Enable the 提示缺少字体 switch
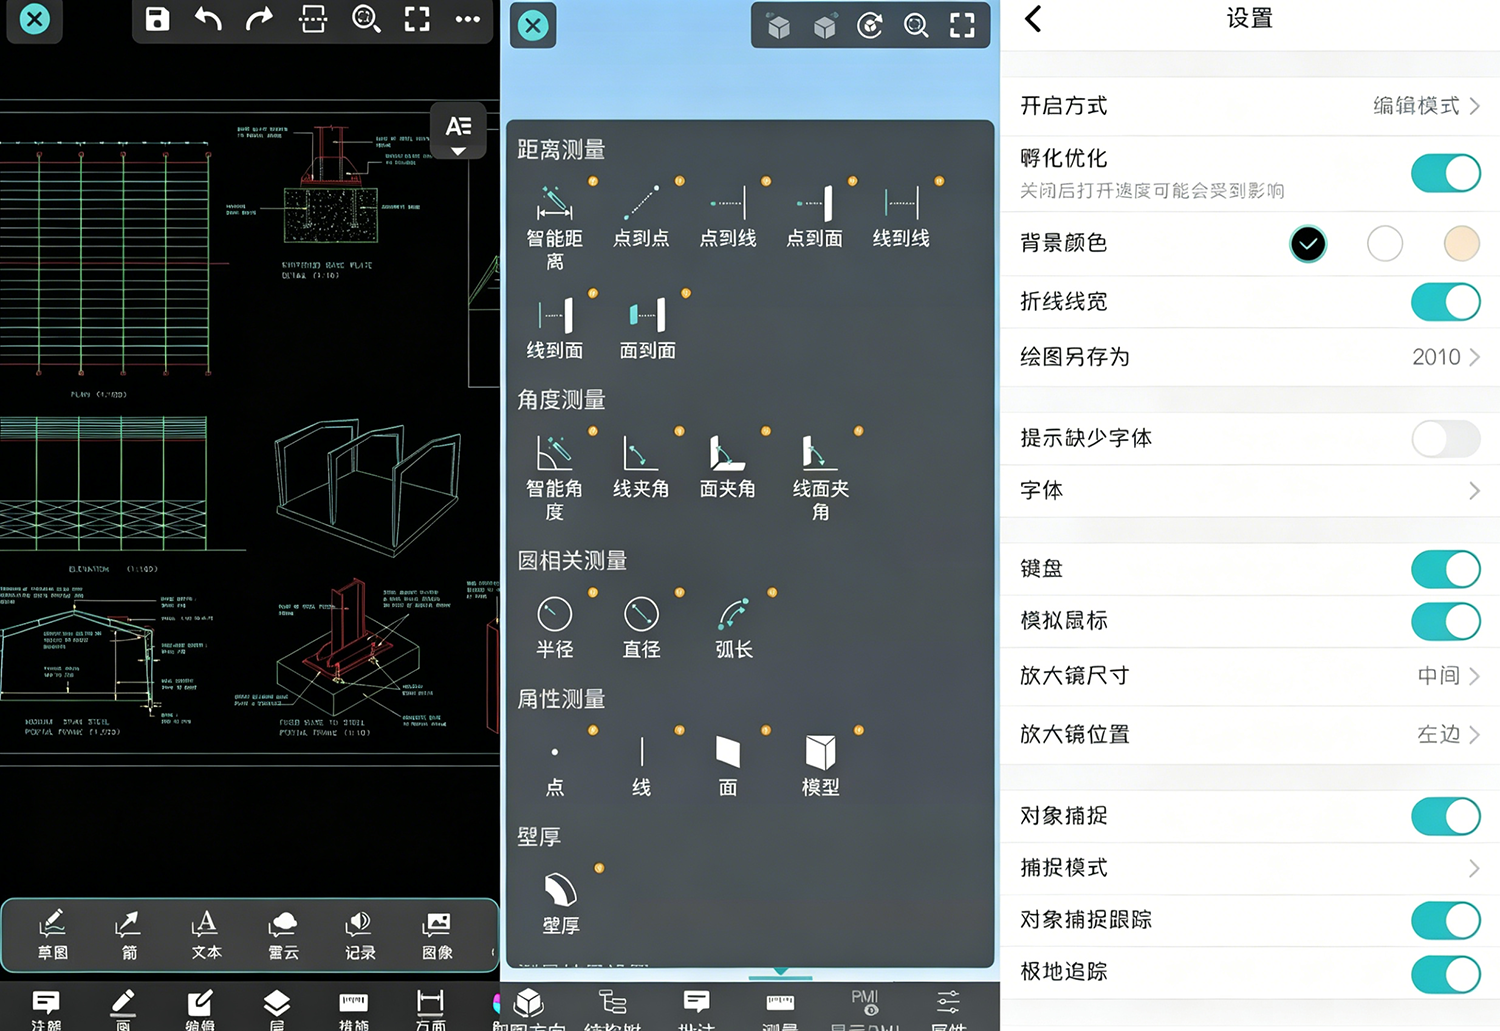 tap(1445, 438)
